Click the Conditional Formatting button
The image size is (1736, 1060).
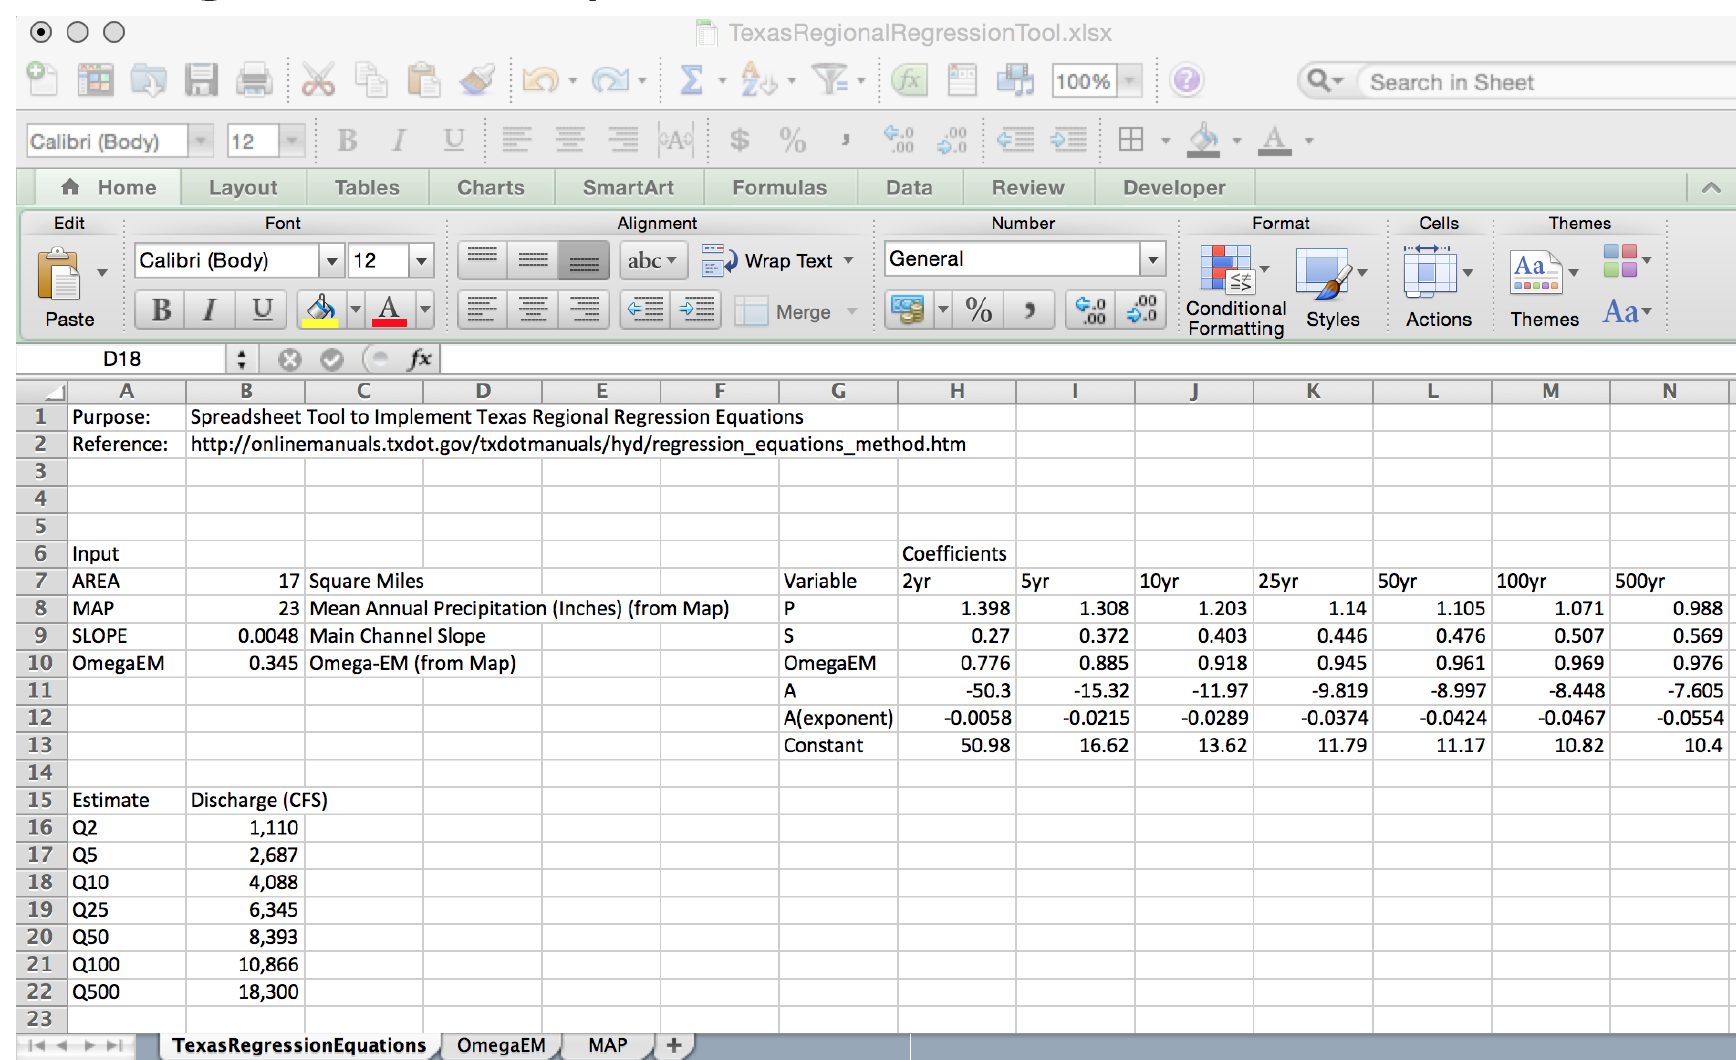pos(1236,291)
